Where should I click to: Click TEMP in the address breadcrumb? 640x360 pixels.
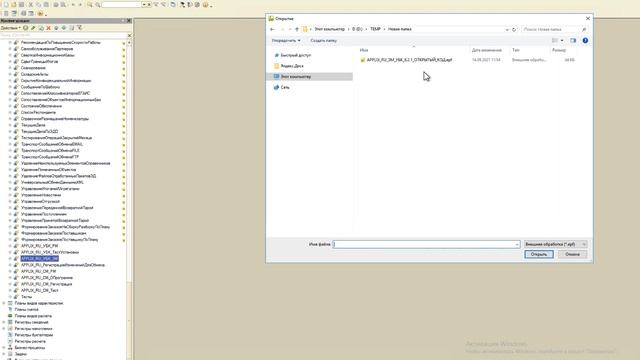pos(375,29)
